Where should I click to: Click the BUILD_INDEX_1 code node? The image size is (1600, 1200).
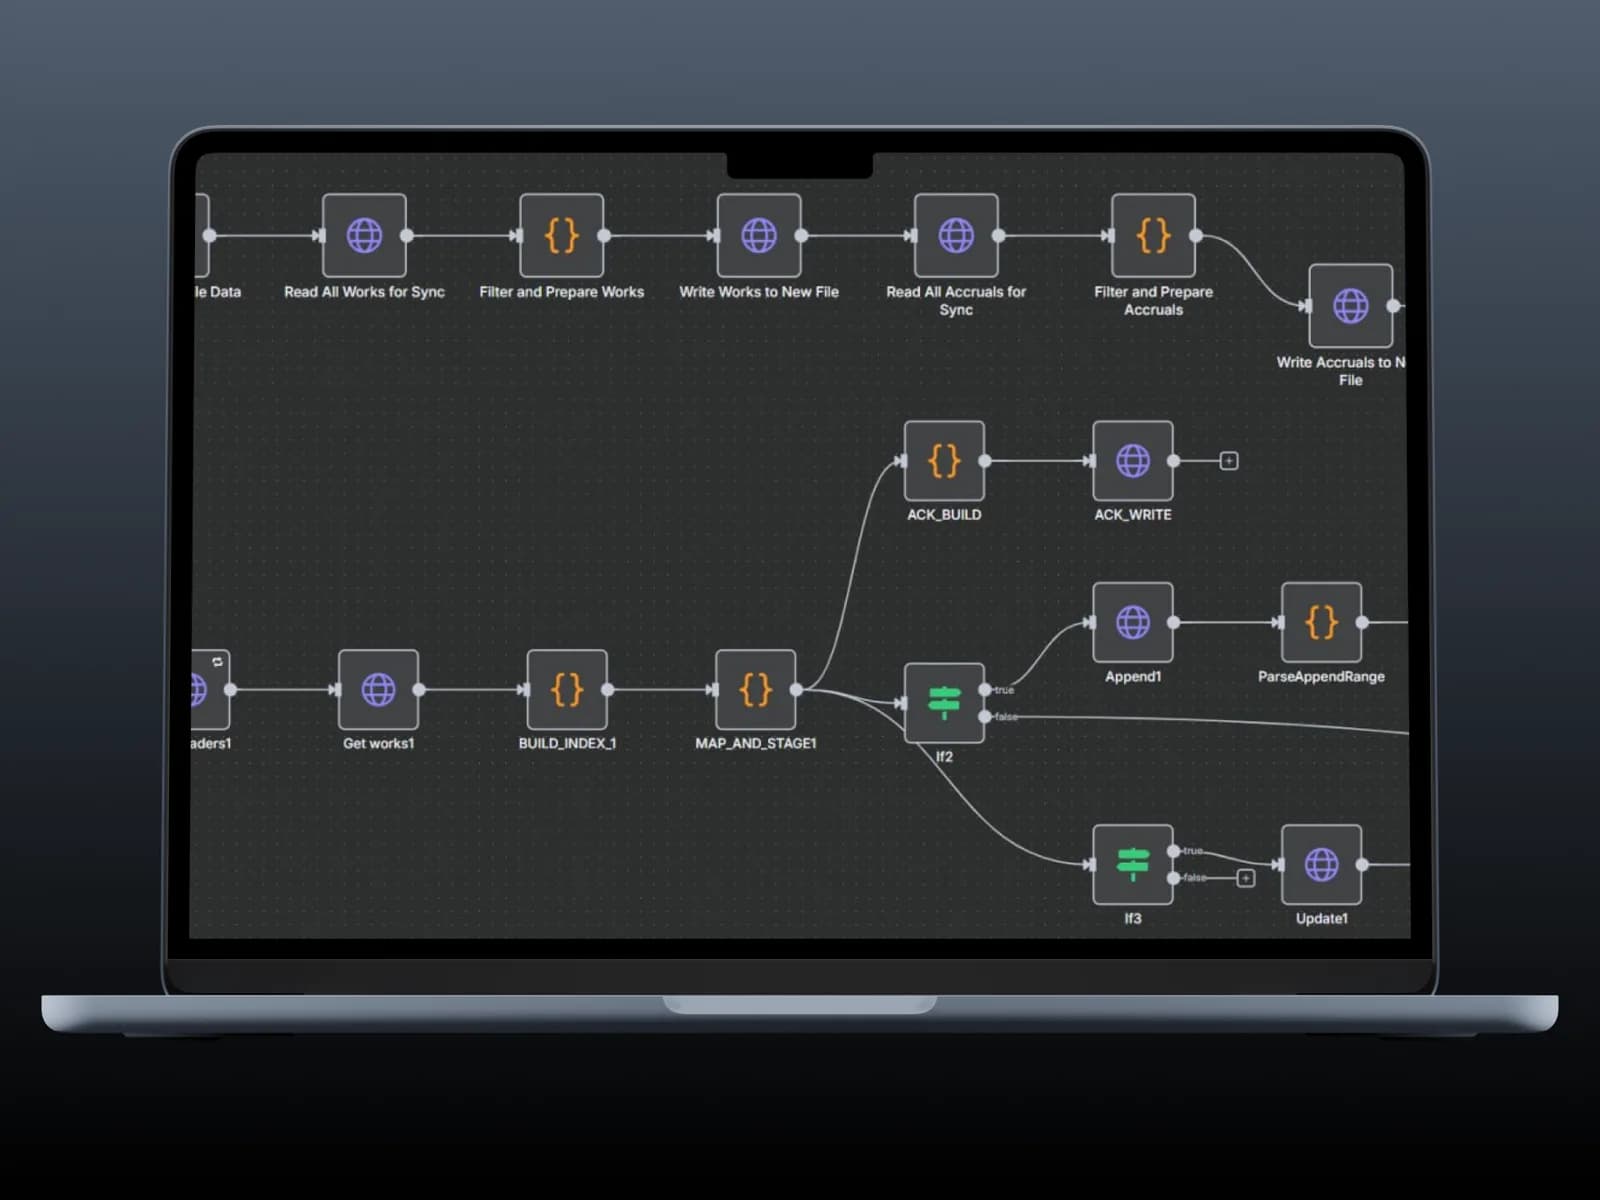pyautogui.click(x=567, y=690)
